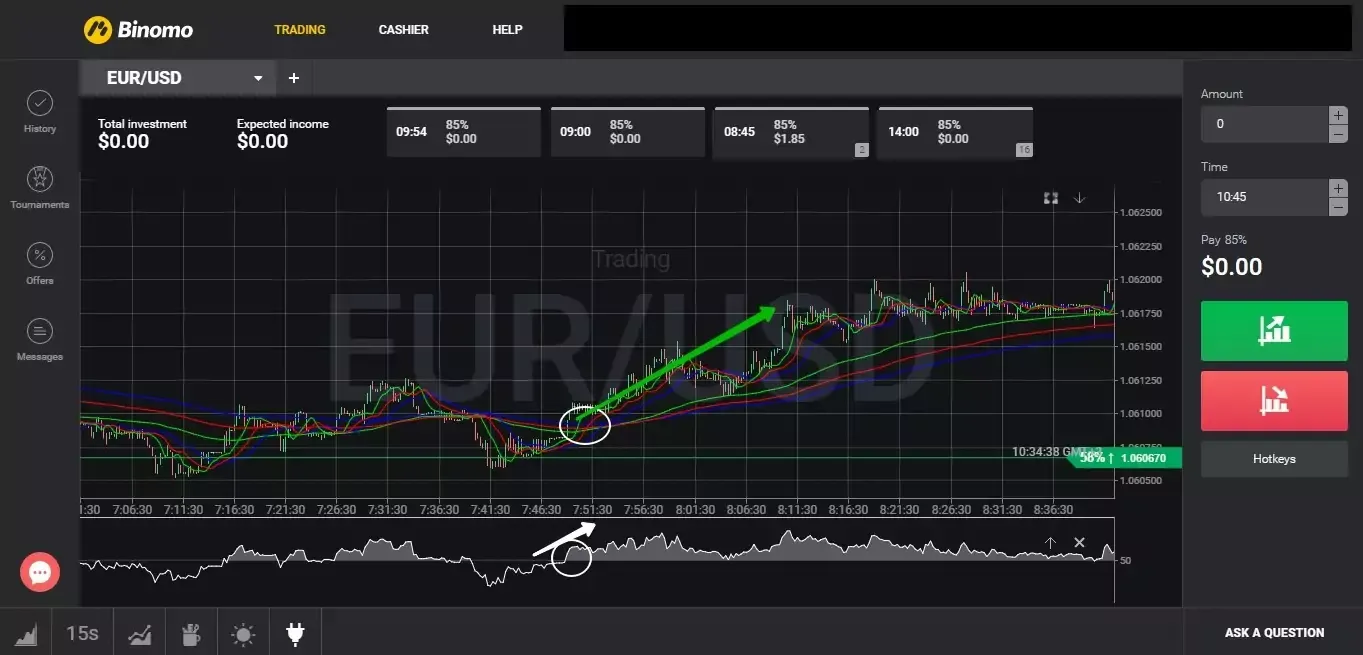Click the badge 16 on the 14:00 card
Viewport: 1363px width, 655px height.
coord(1024,150)
